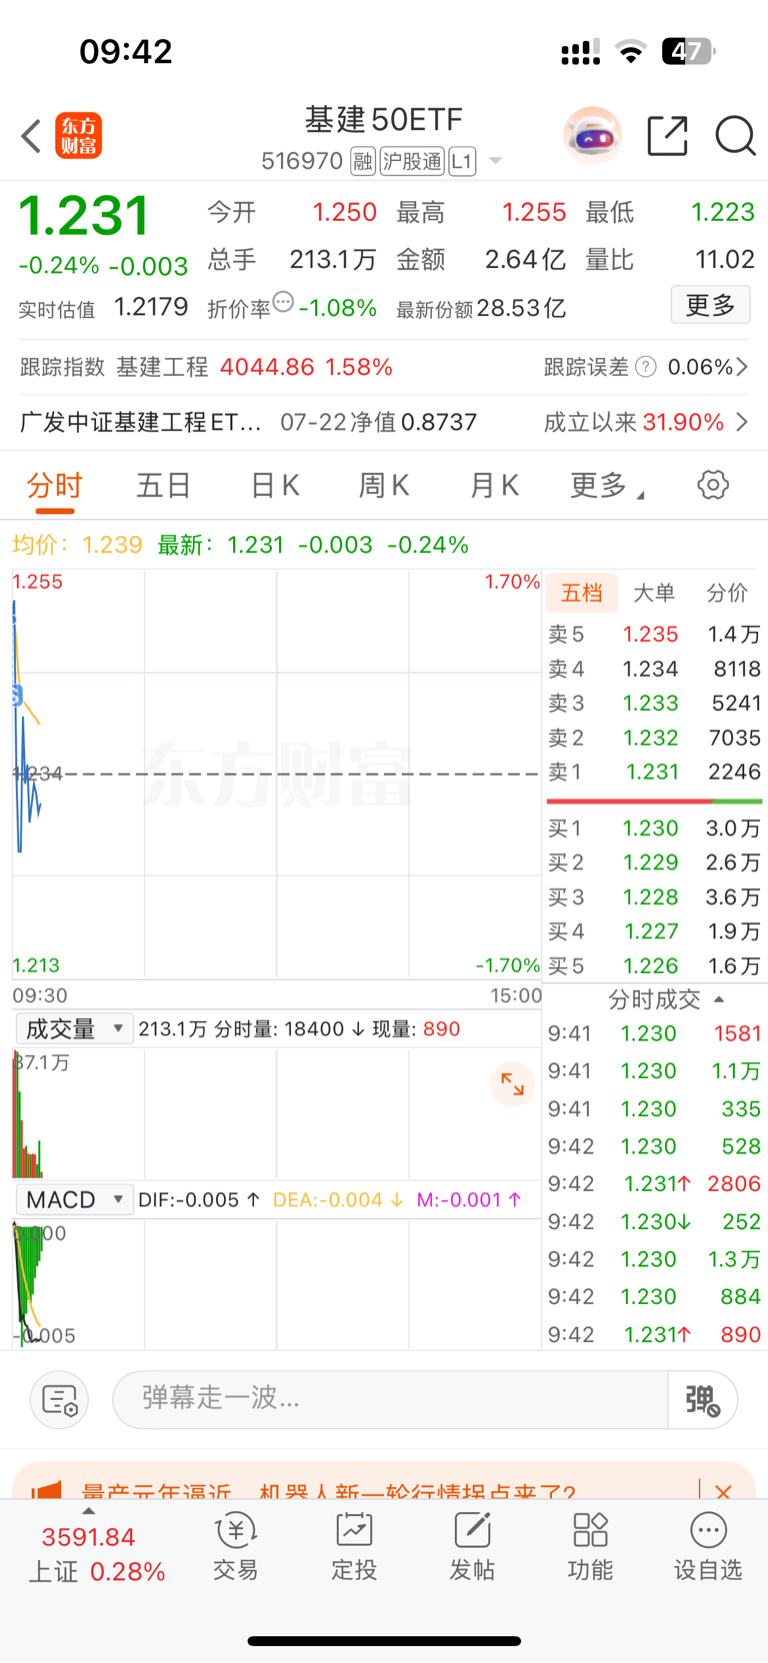The image size is (768, 1663).
Task: Open the share export icon
Action: click(667, 136)
